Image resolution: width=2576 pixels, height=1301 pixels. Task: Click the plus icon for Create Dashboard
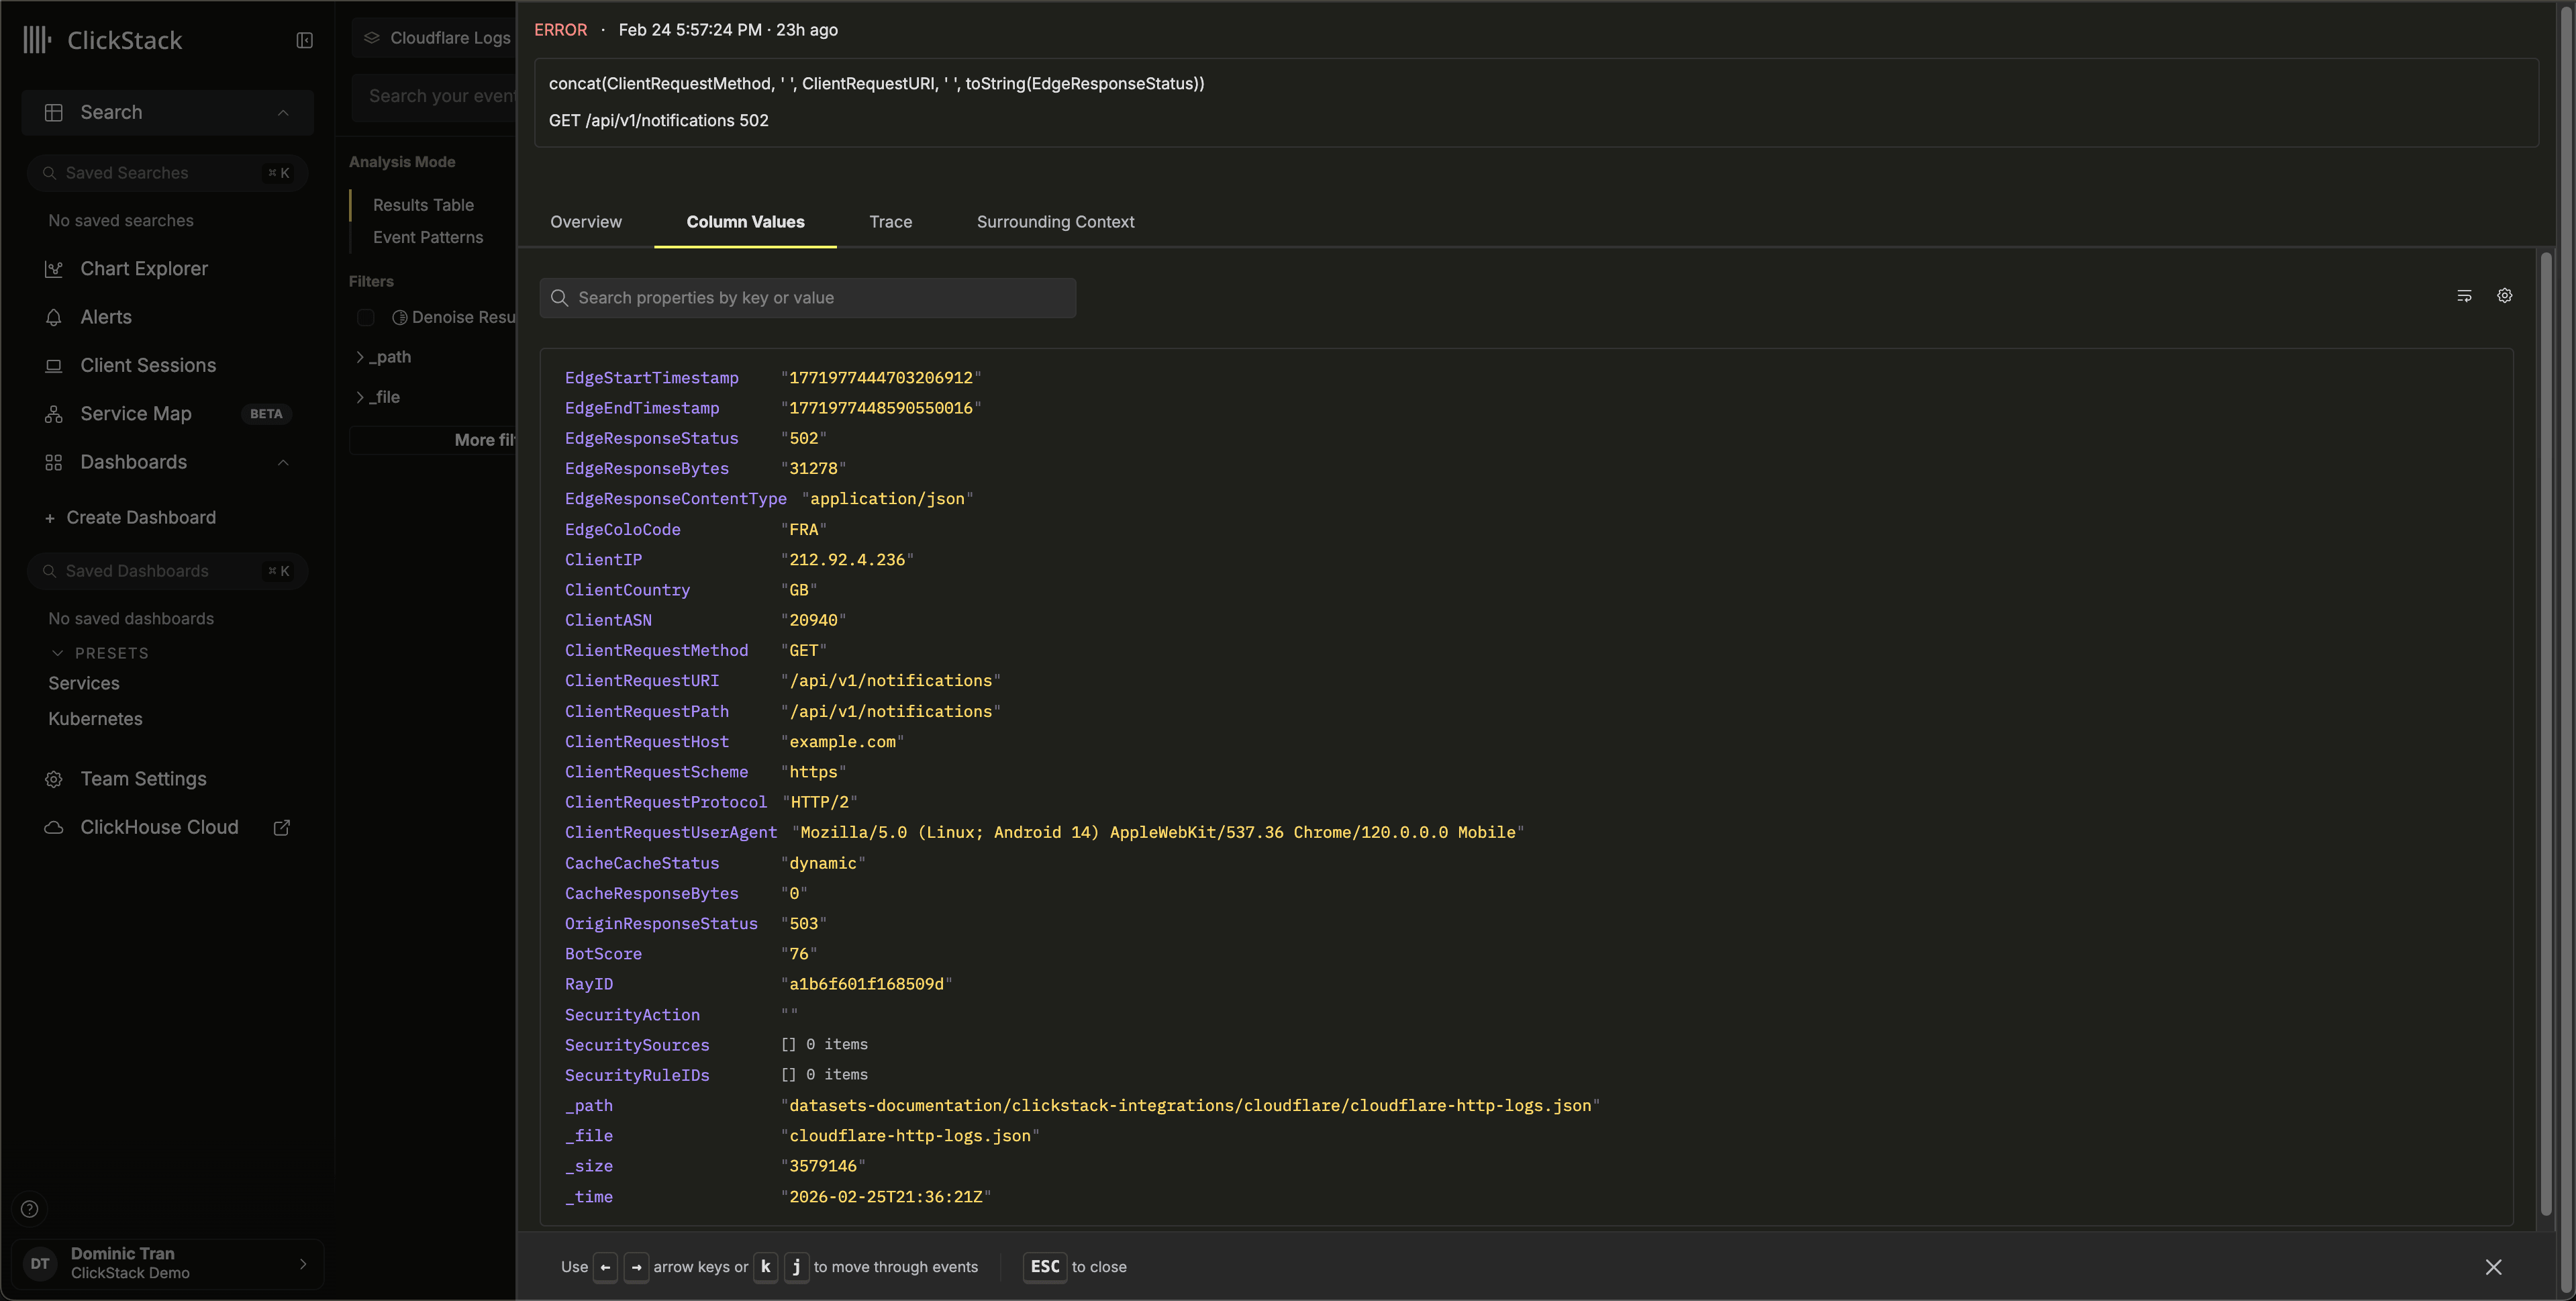pos(50,518)
